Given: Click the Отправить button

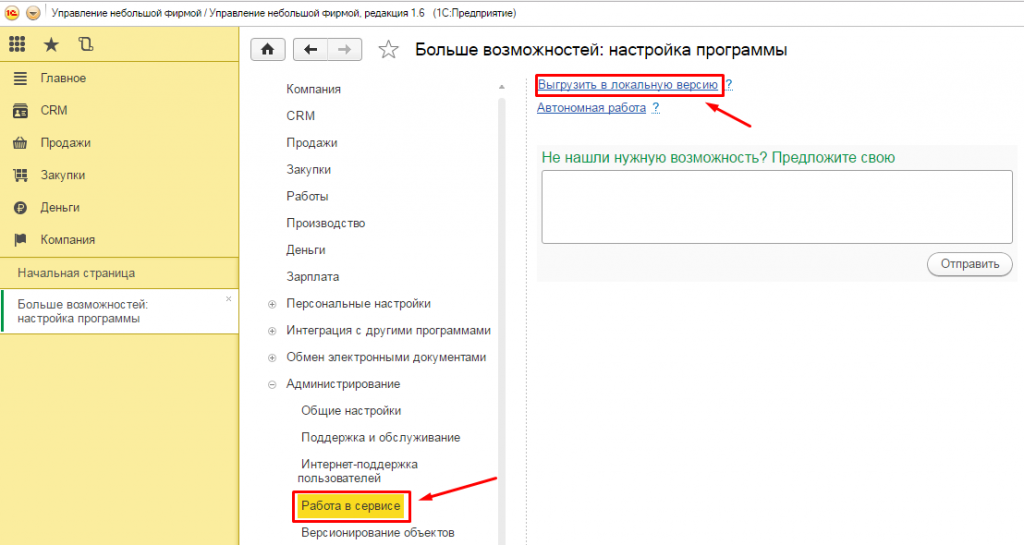Looking at the screenshot, I should pos(970,264).
